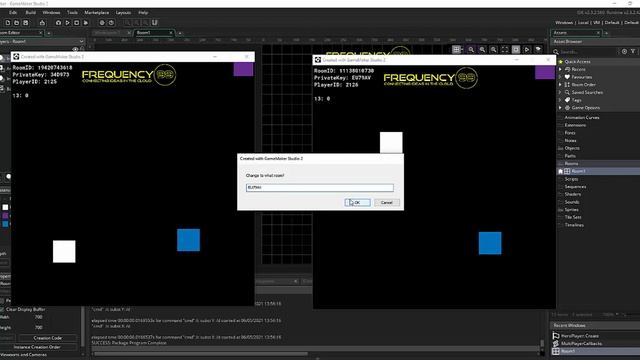The image size is (640, 360).
Task: Click the Help toolbar icon beside Game Options
Action: [x=111, y=23]
